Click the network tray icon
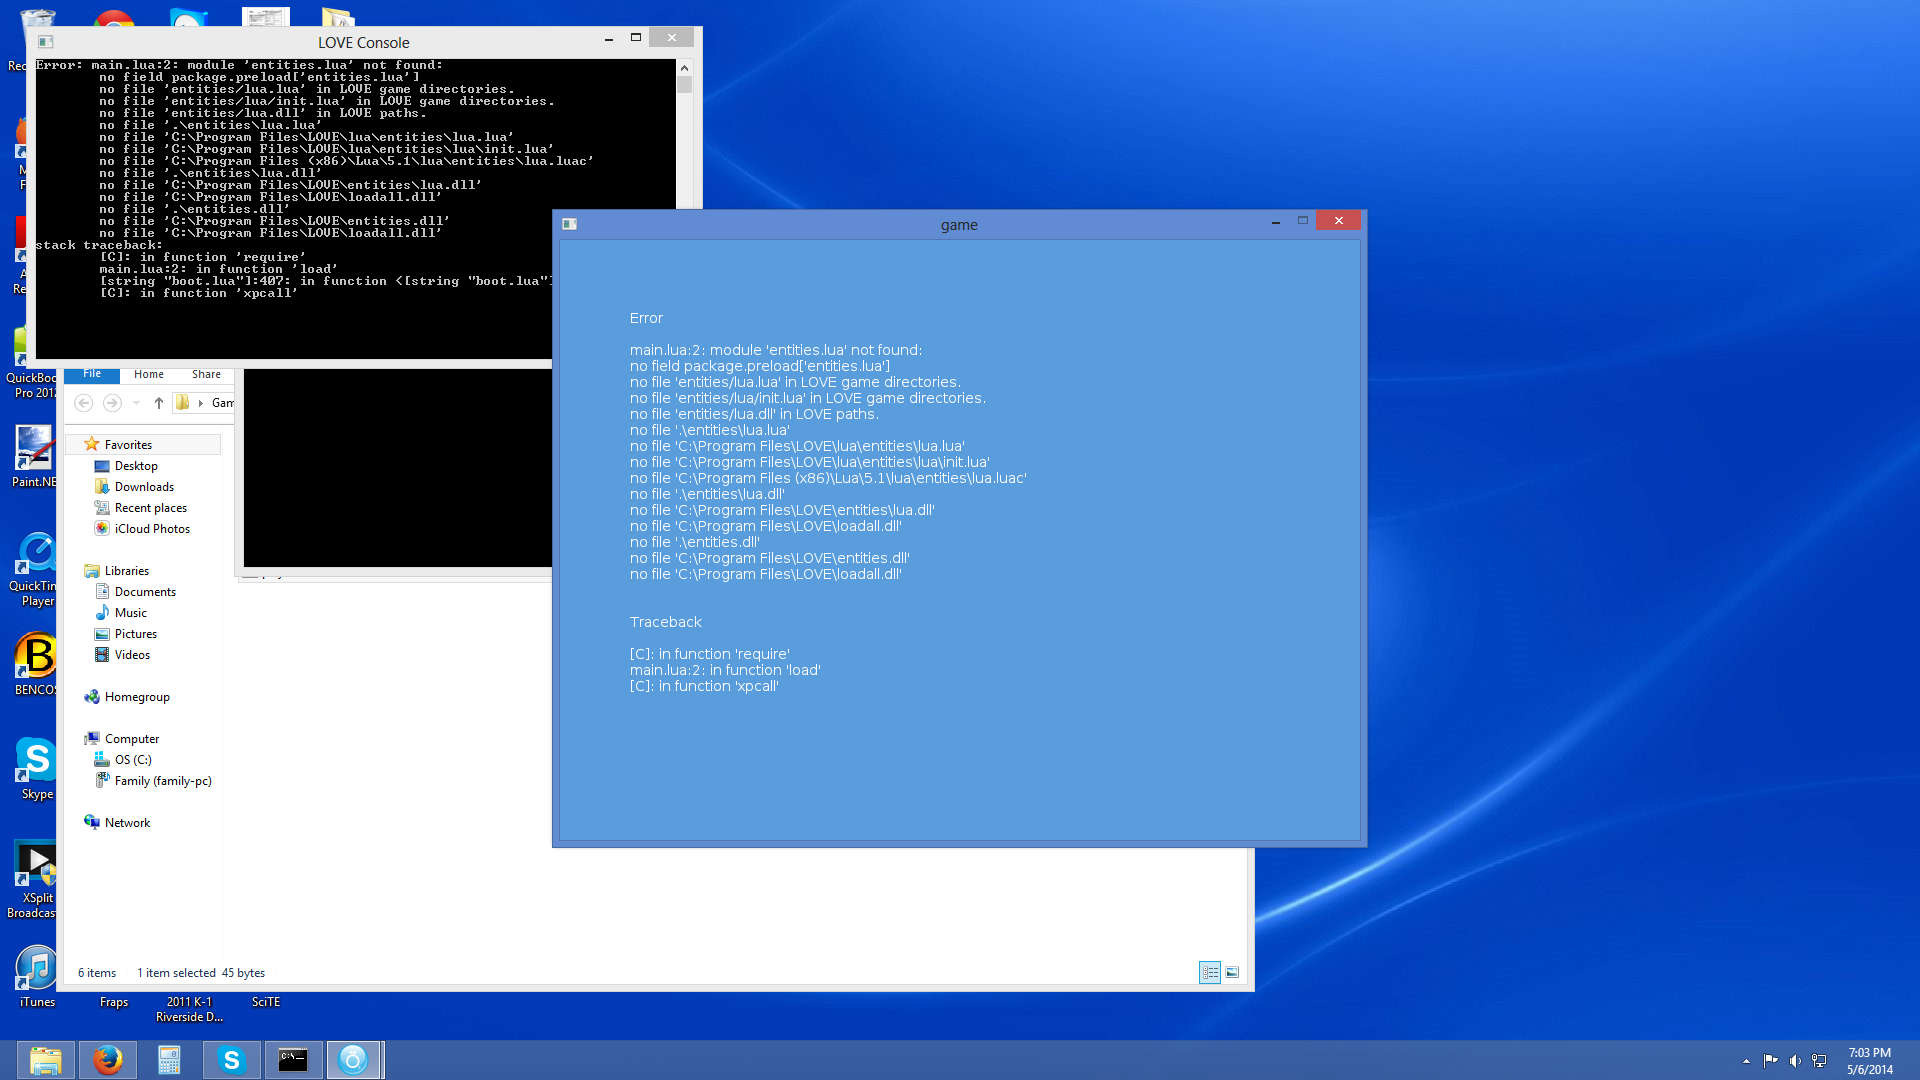 pyautogui.click(x=1819, y=1061)
